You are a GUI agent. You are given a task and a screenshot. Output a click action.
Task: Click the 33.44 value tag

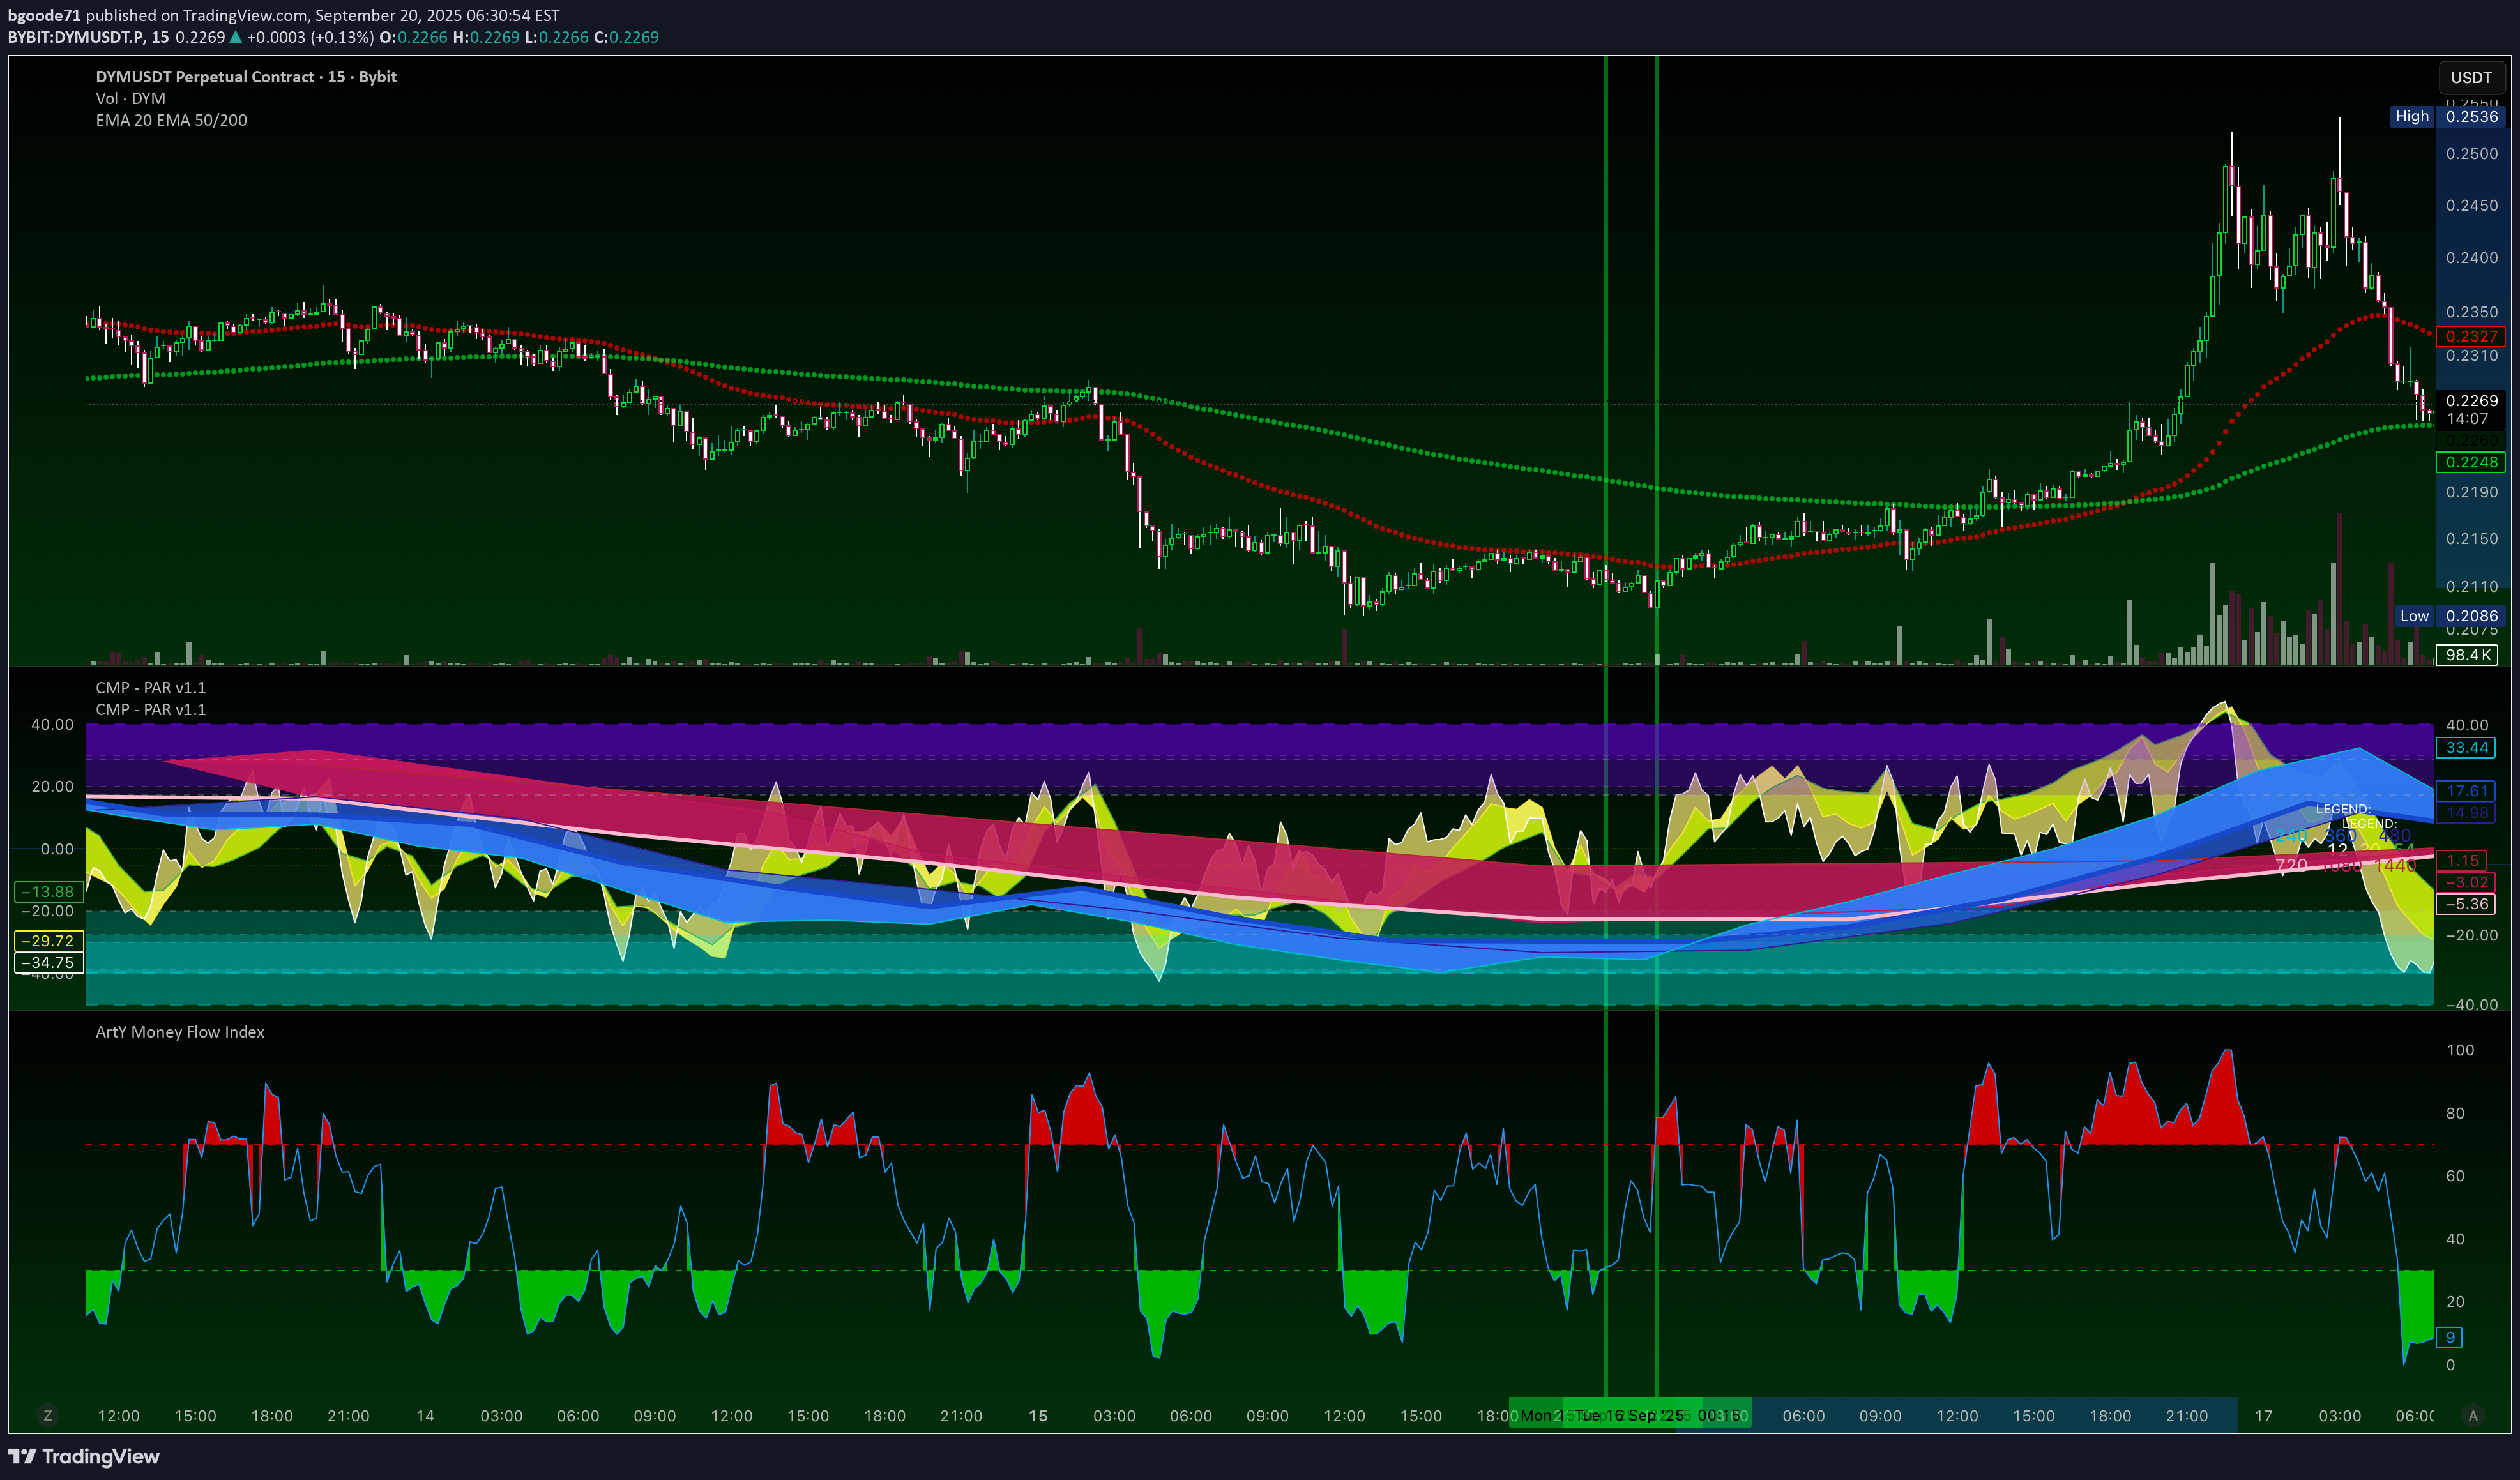2467,747
